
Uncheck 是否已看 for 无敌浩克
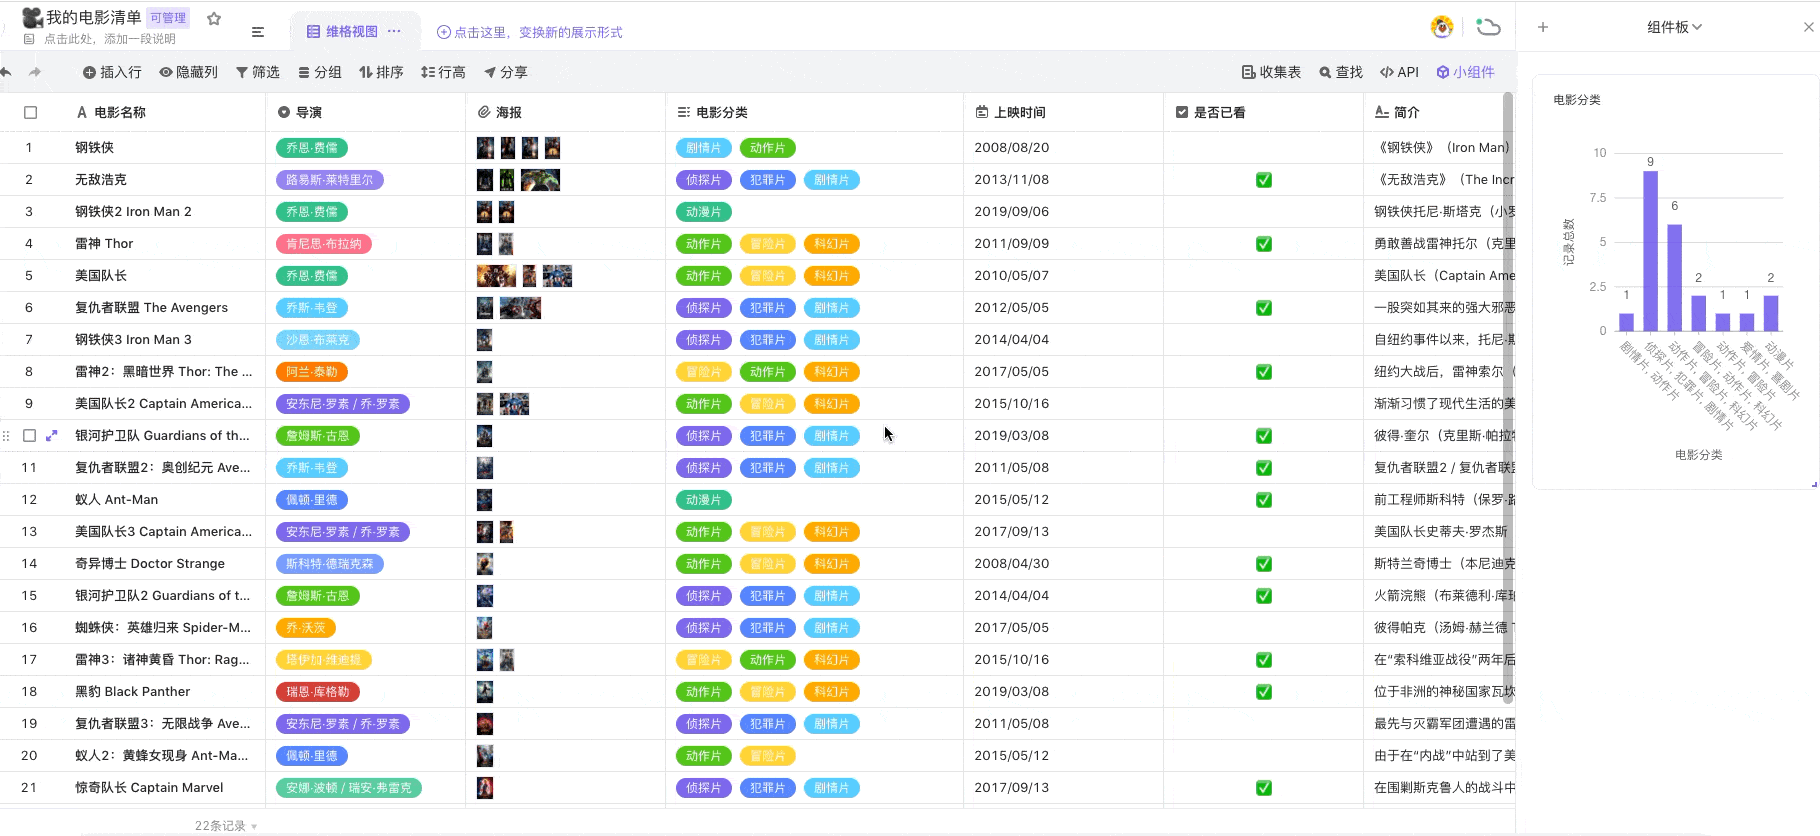pos(1264,180)
